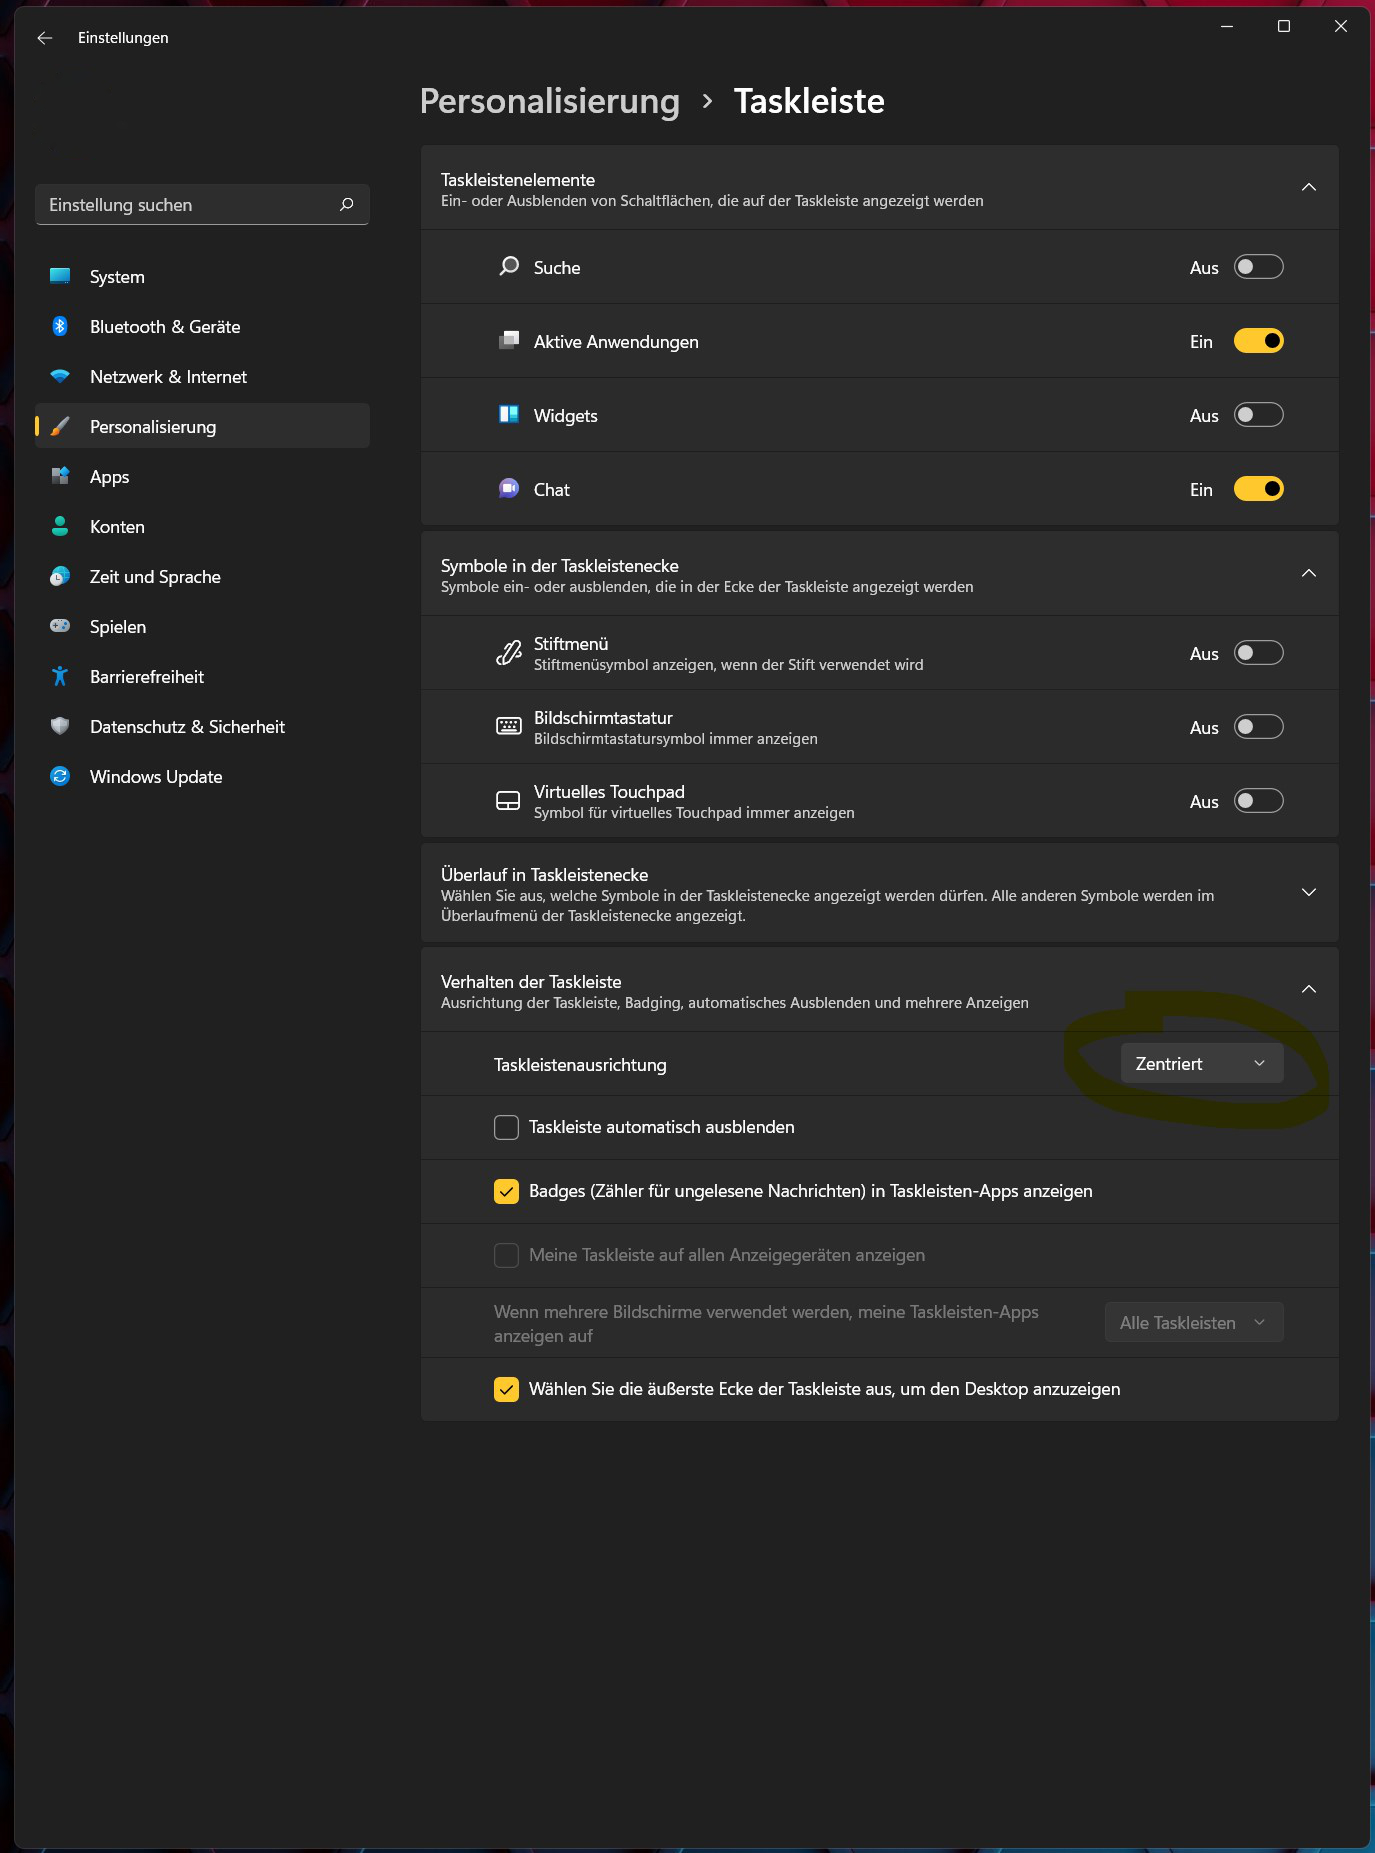The height and width of the screenshot is (1853, 1375).
Task: Uncheck the äußerste Ecke Desktop anzeigen checkbox
Action: [507, 1389]
